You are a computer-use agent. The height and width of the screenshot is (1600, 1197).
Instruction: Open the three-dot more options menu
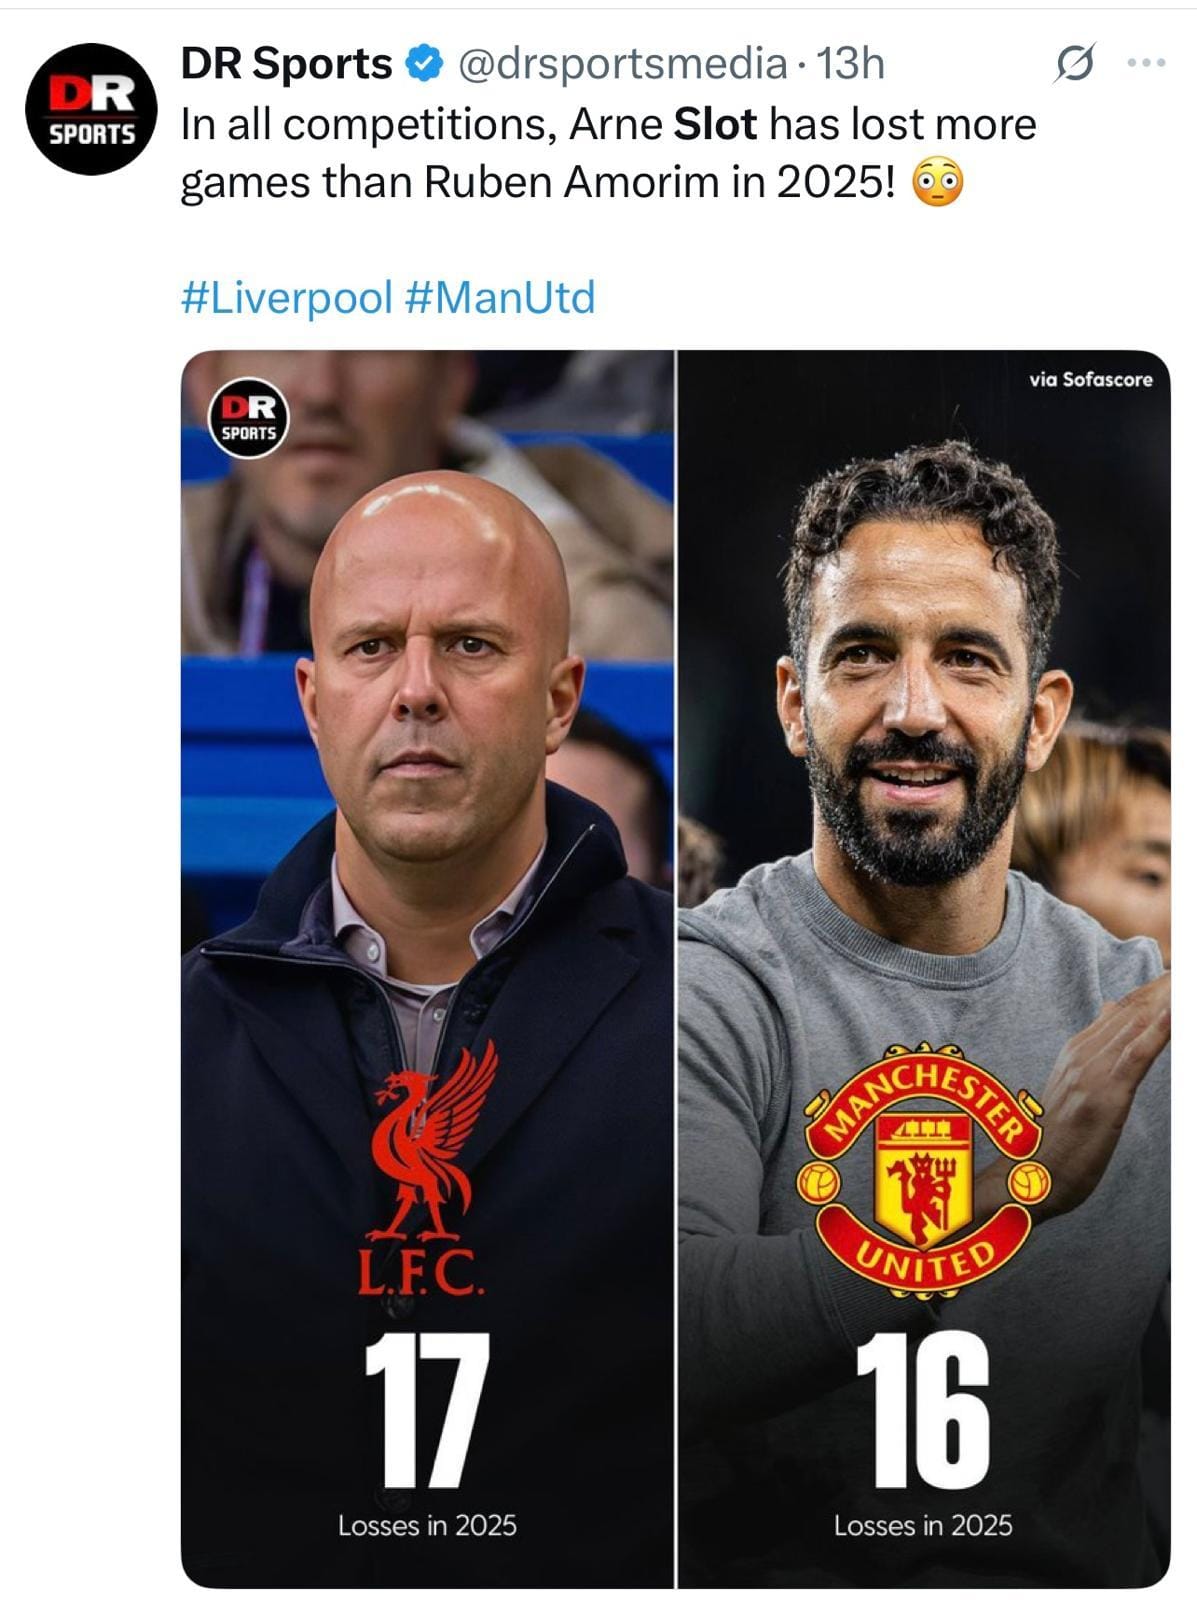1145,62
